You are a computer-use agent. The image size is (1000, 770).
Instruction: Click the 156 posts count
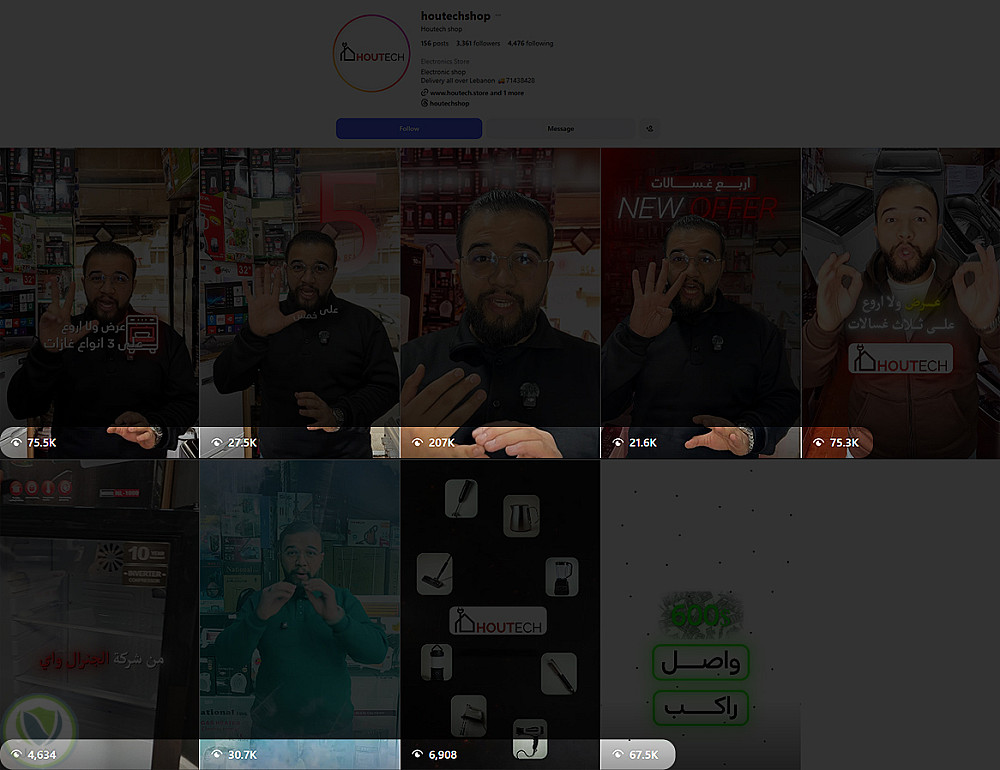434,43
